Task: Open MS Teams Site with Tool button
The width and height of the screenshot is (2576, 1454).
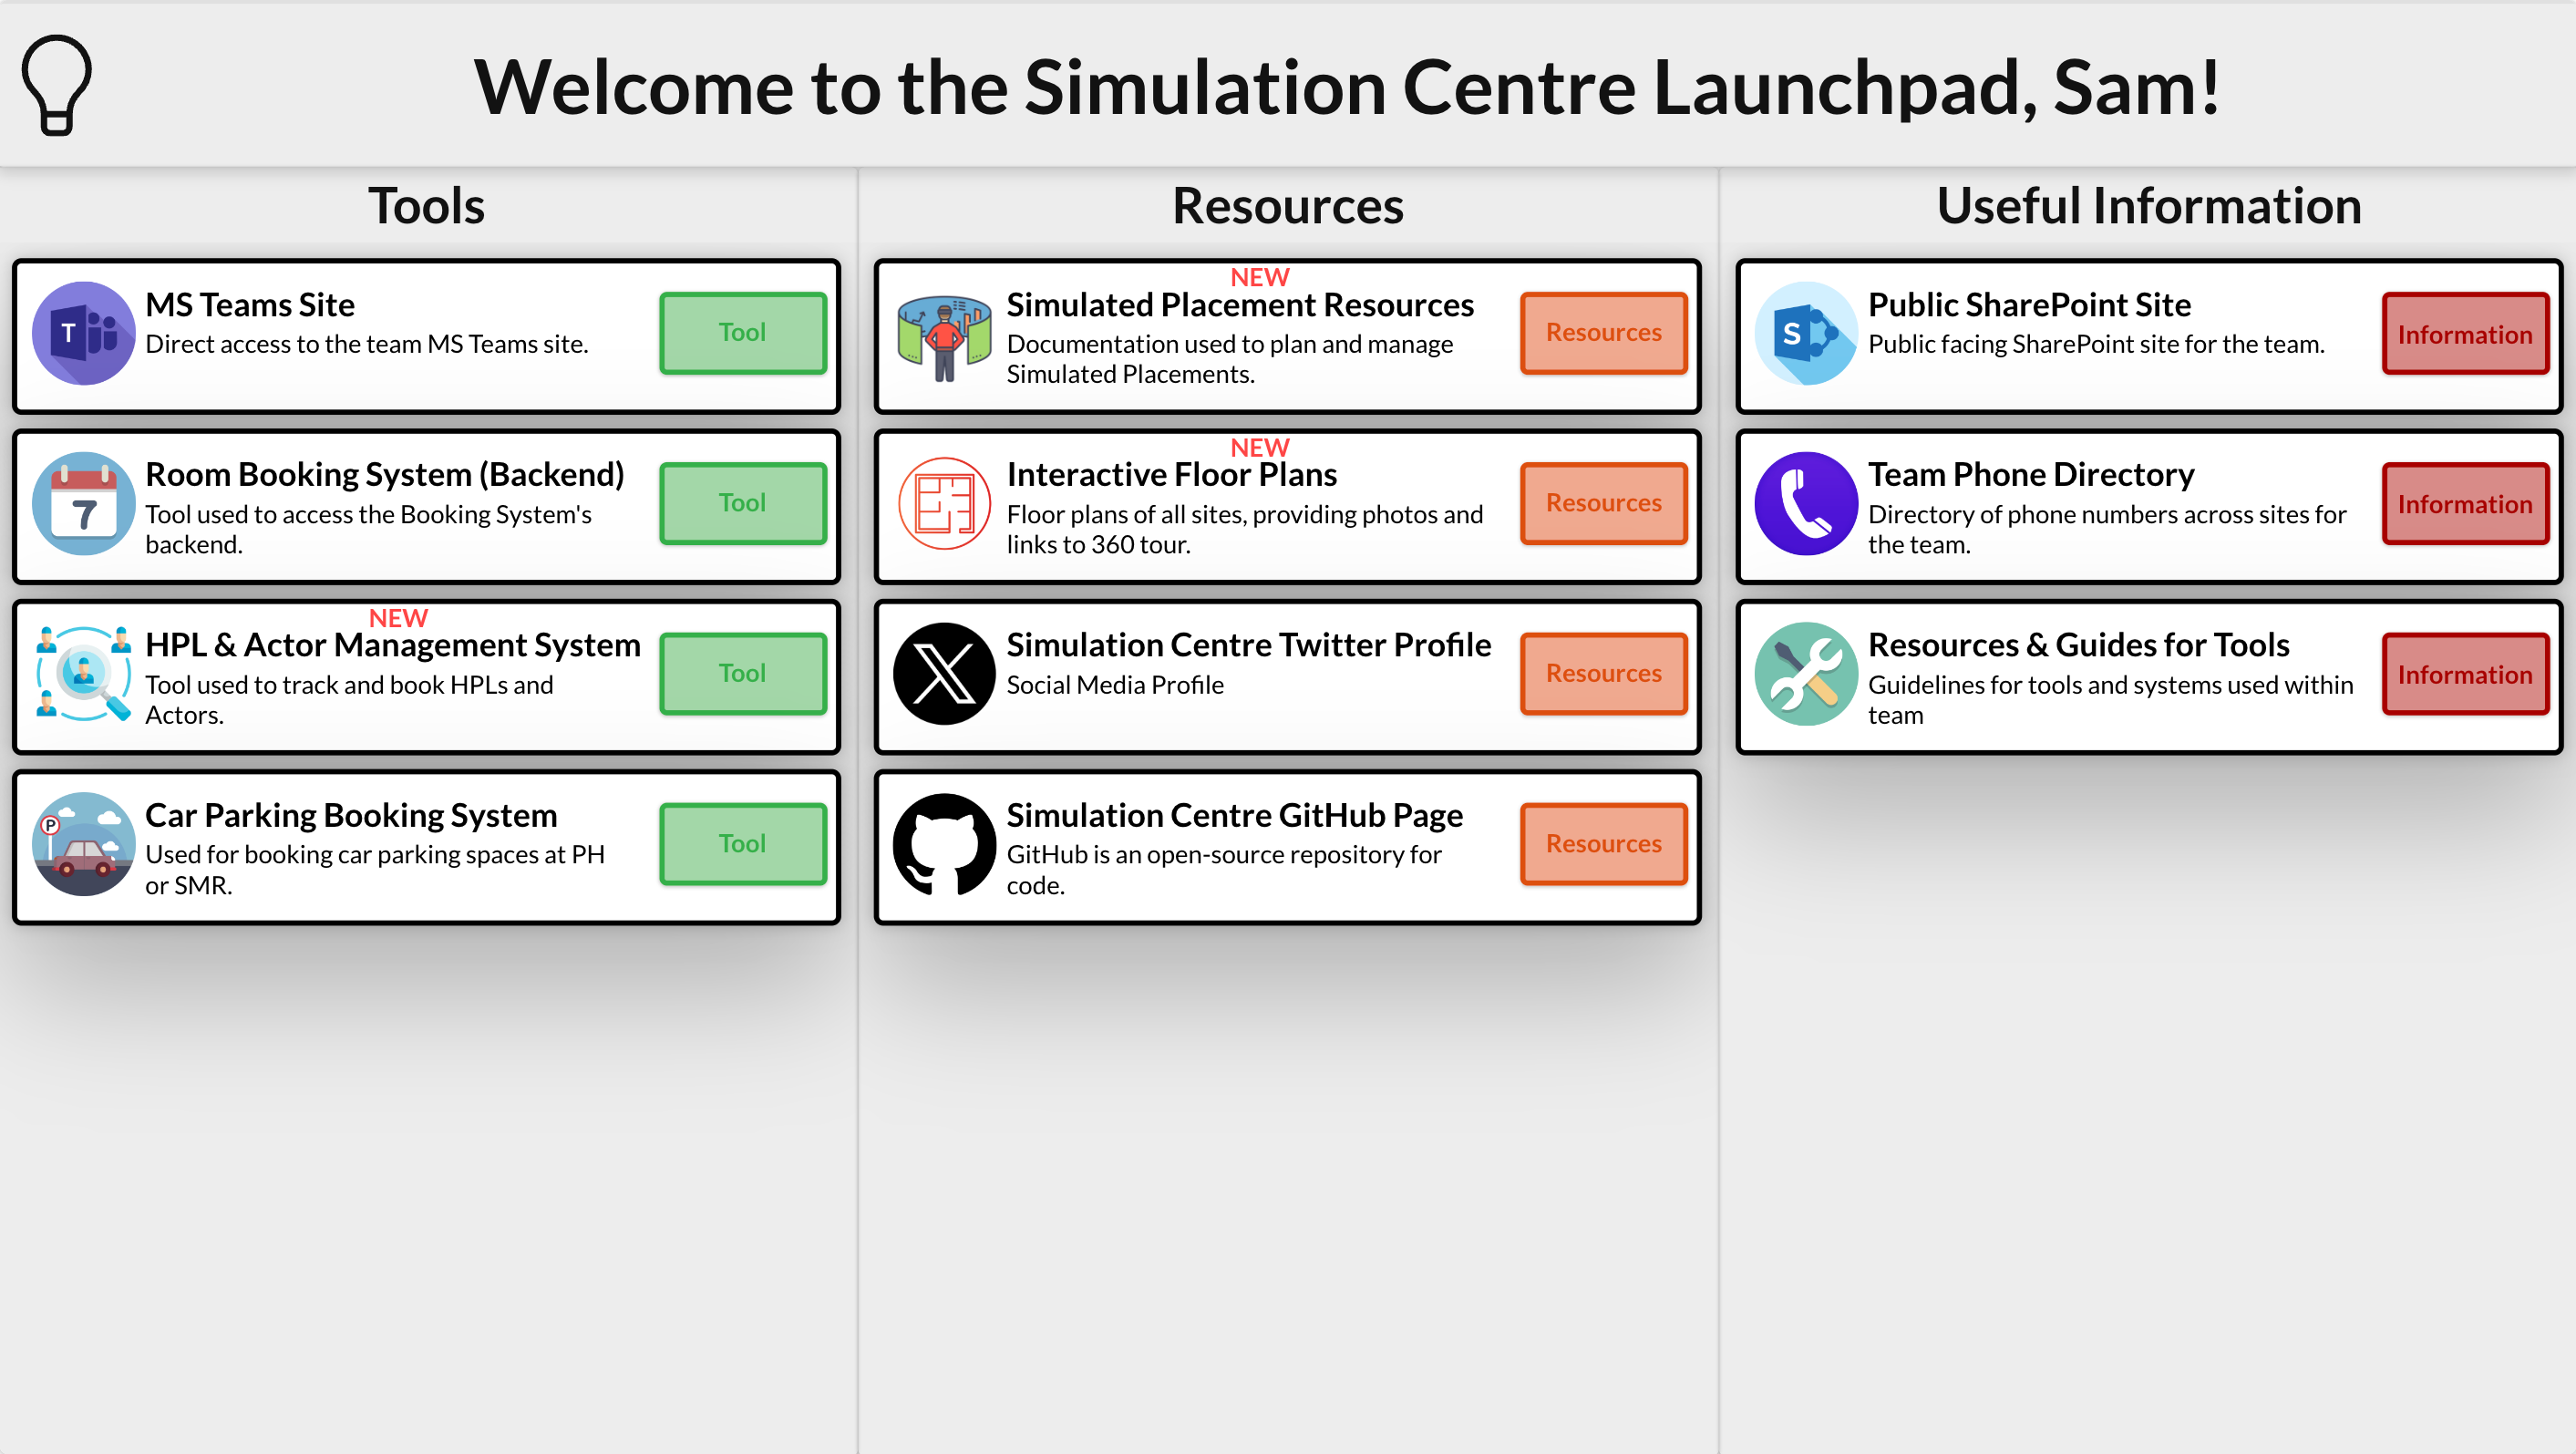Action: point(743,333)
